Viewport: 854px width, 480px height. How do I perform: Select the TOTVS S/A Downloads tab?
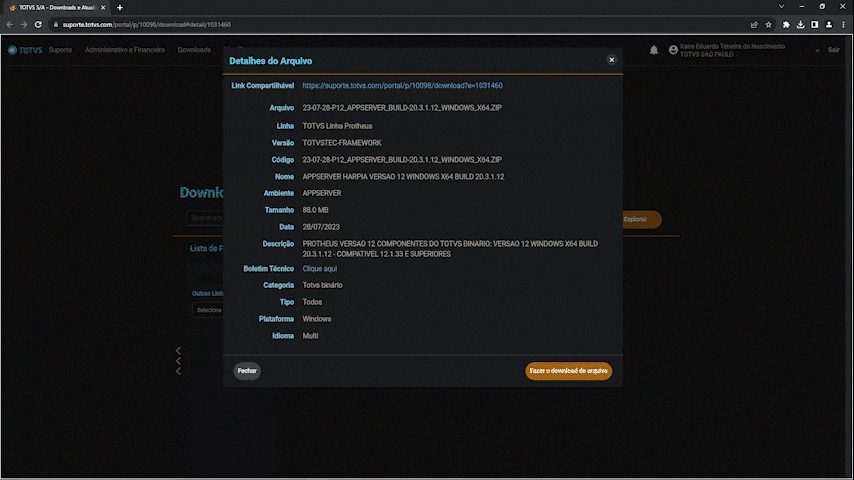click(x=57, y=8)
